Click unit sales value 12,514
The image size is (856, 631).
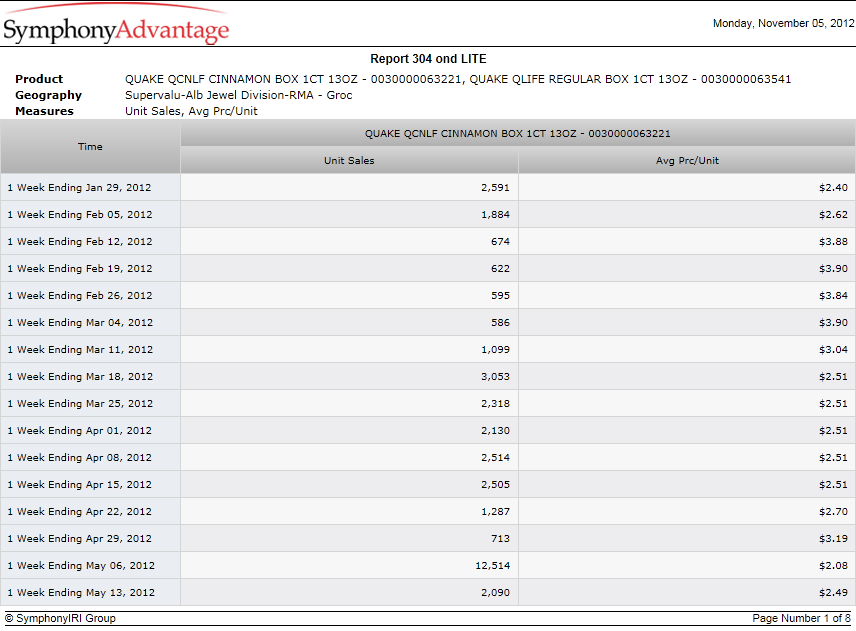492,565
